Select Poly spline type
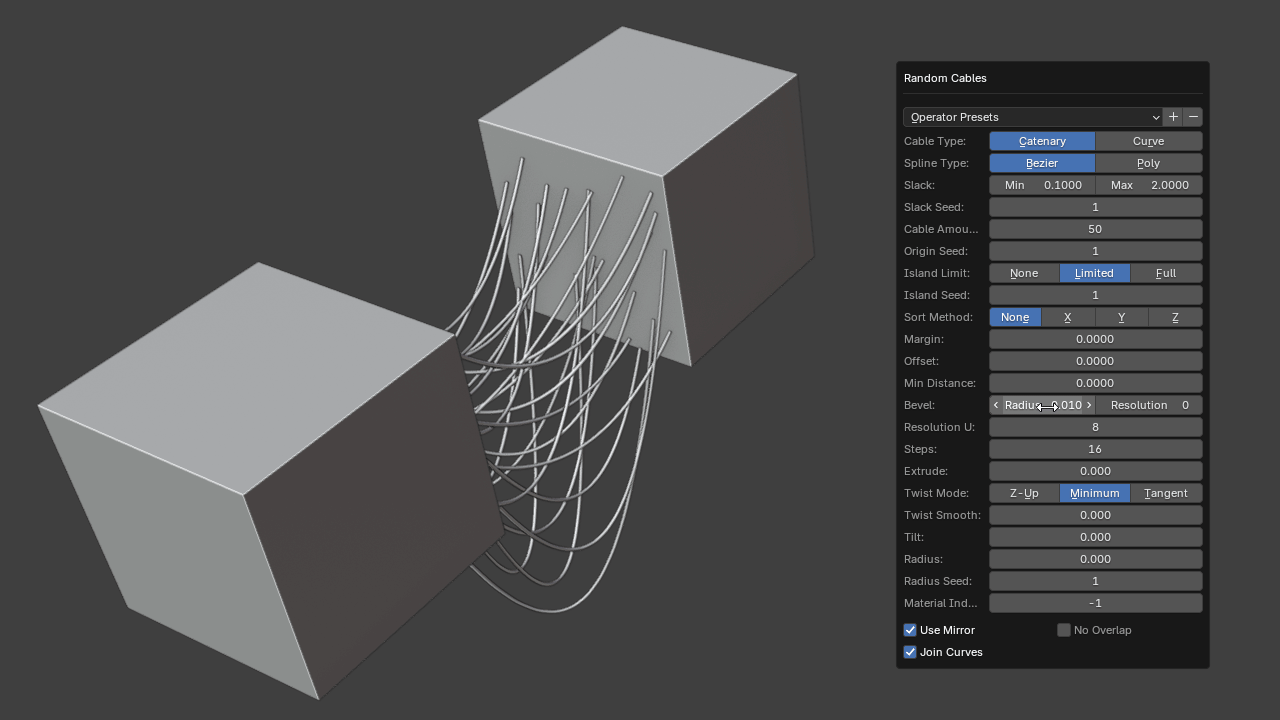 click(x=1148, y=163)
